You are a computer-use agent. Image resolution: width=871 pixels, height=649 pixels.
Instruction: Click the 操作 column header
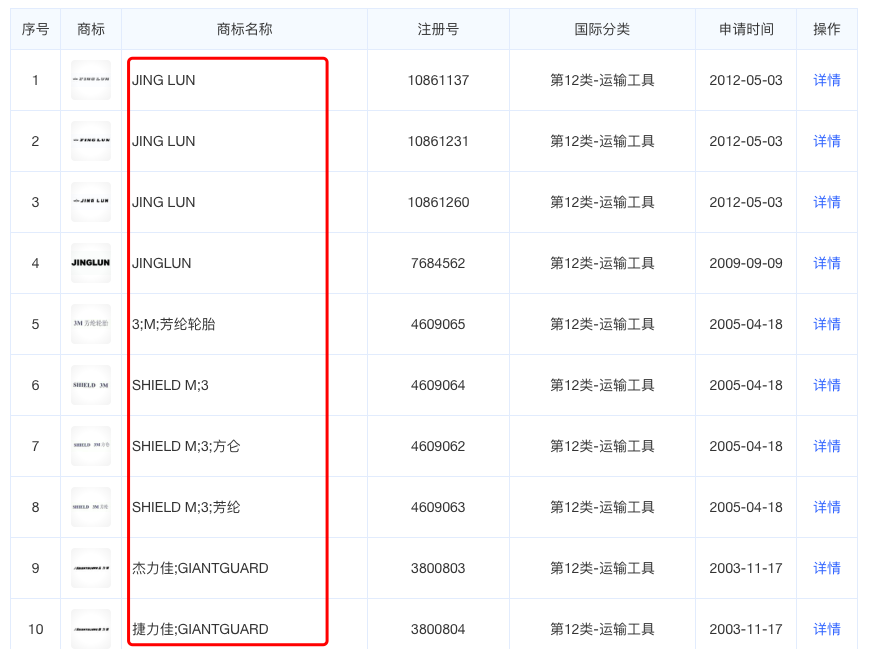click(x=827, y=29)
